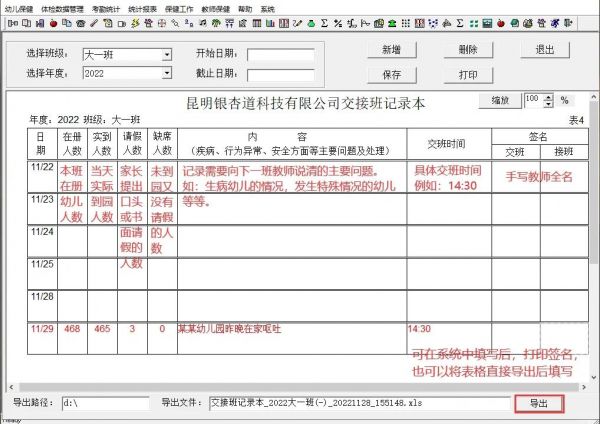Click the zoom value field showing 100
Image resolution: width=600 pixels, height=424 pixels.
pyautogui.click(x=534, y=101)
